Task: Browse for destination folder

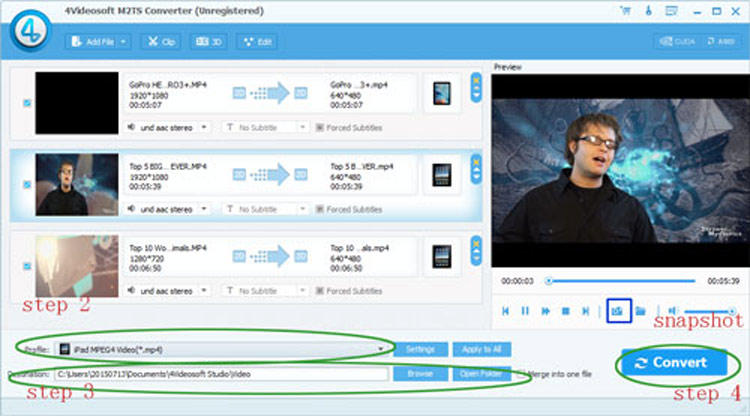Action: (x=420, y=374)
